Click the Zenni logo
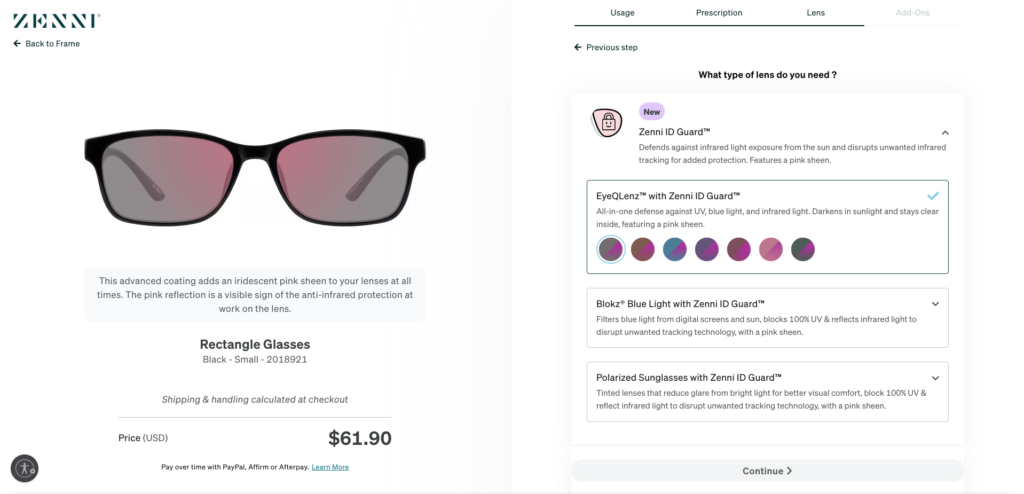Viewport: 1024px width, 494px height. pos(56,20)
